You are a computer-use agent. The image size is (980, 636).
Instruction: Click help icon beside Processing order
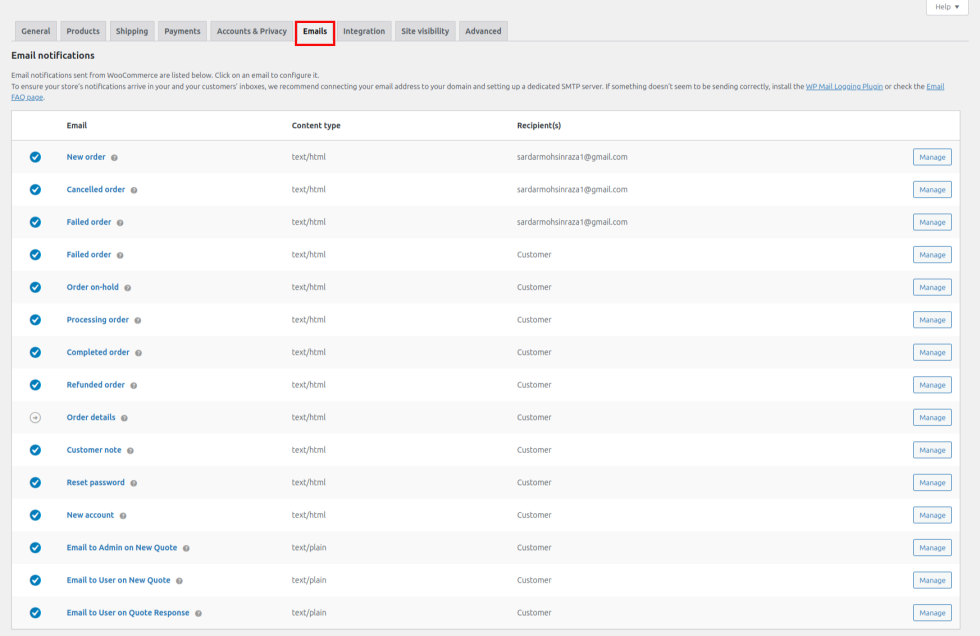click(x=138, y=320)
